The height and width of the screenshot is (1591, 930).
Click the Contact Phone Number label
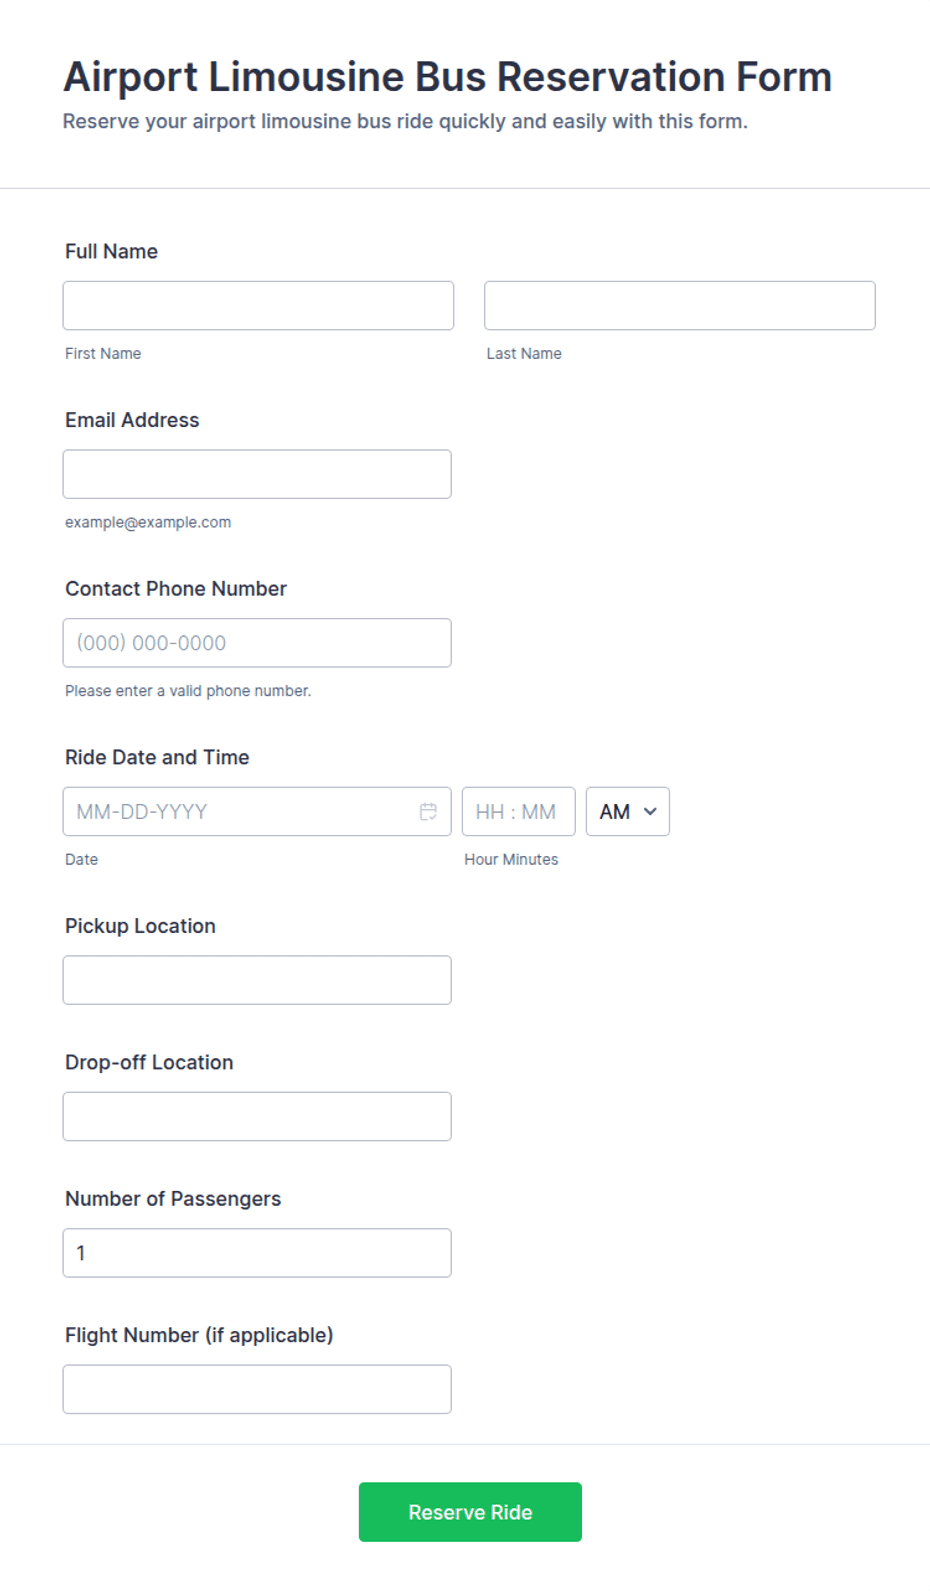[176, 589]
